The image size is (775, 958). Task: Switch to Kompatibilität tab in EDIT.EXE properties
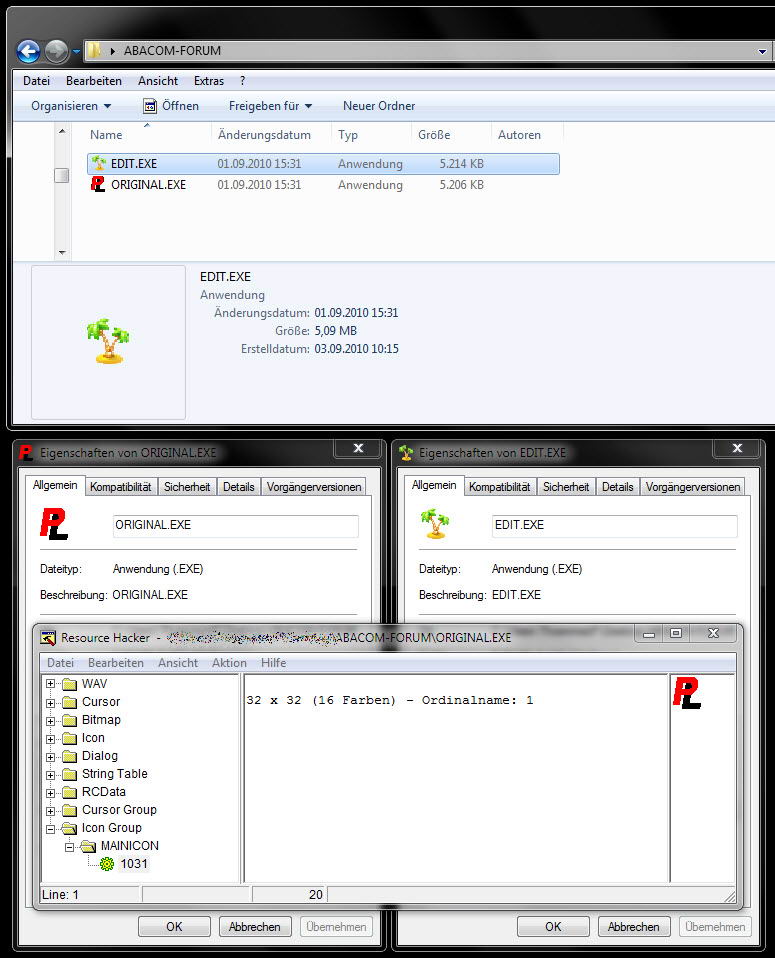499,487
